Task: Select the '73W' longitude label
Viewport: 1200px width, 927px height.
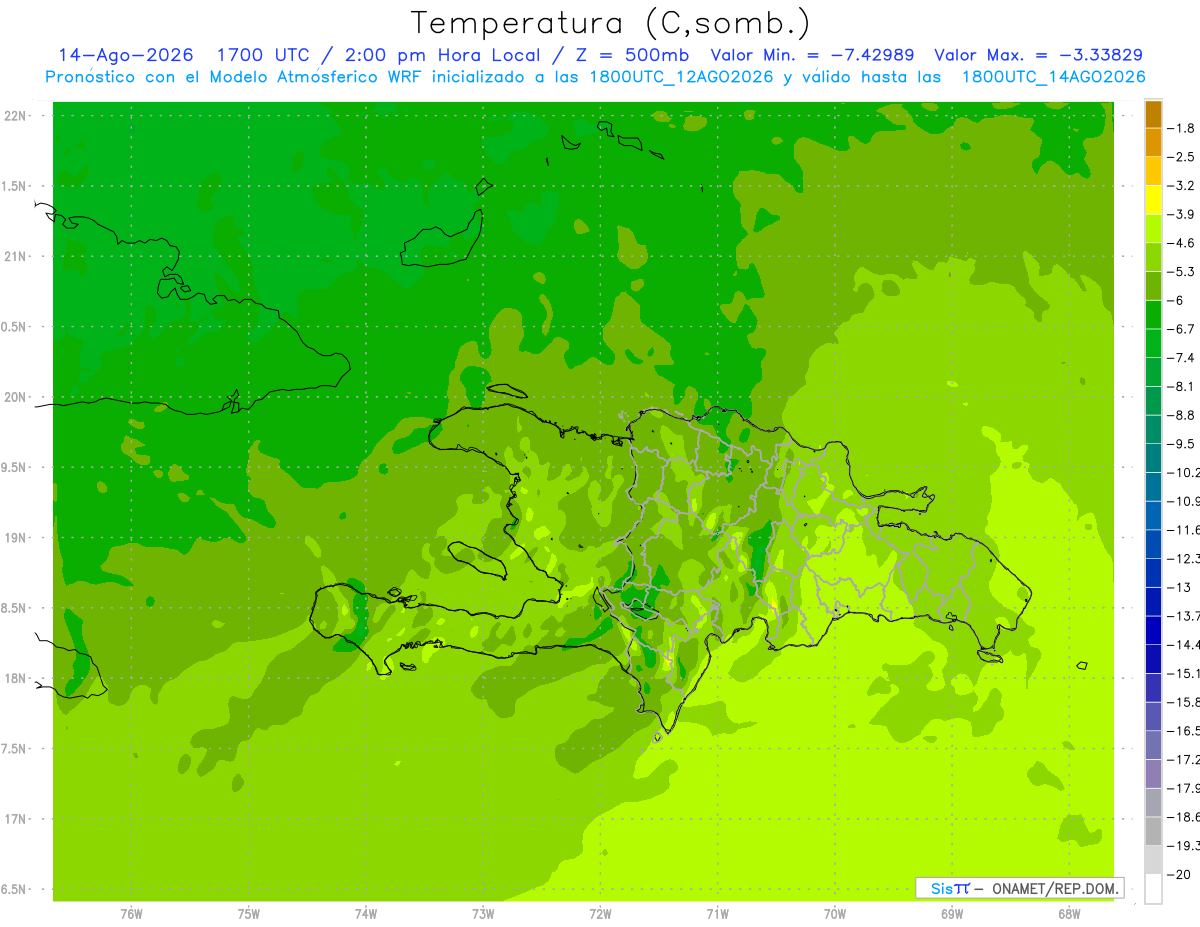Action: [483, 914]
